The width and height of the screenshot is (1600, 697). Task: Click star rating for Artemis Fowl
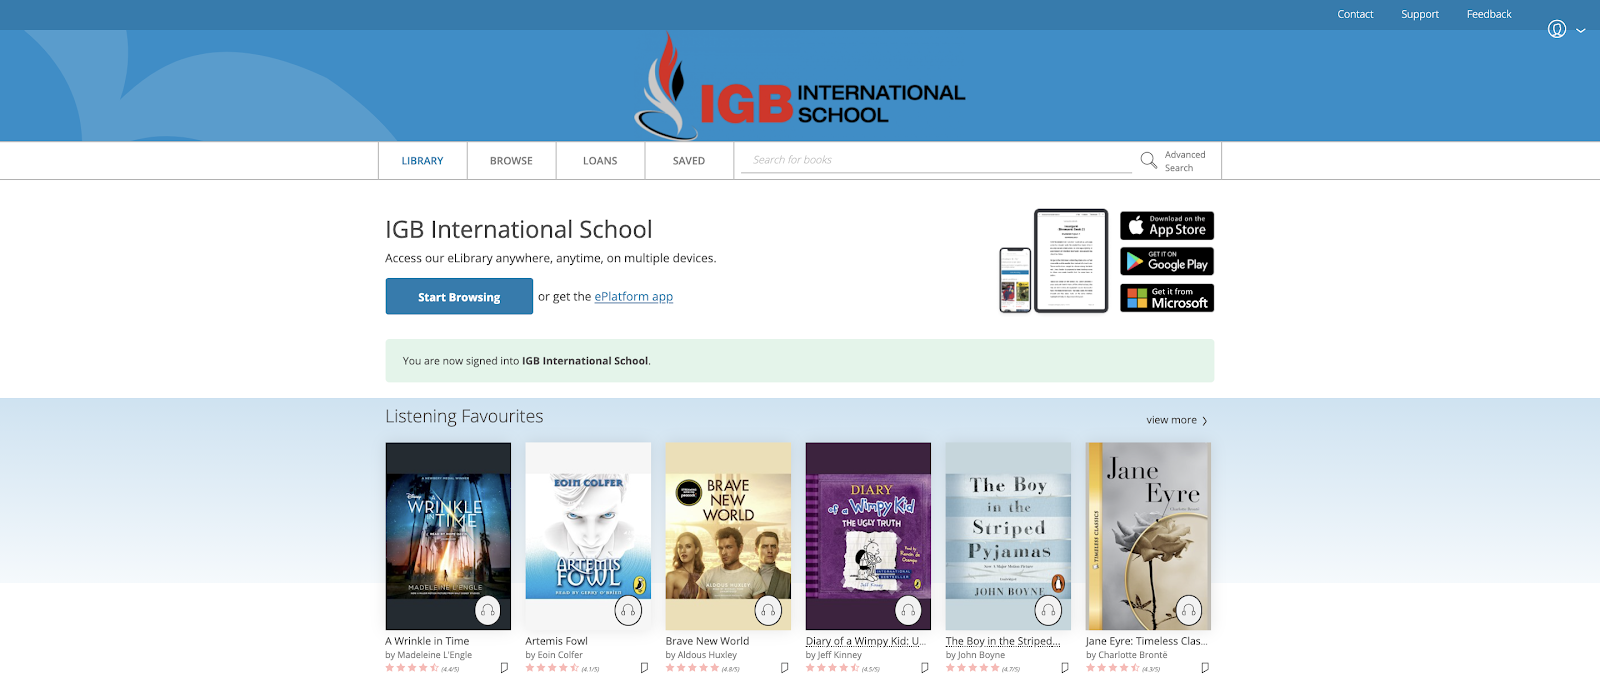coord(552,668)
